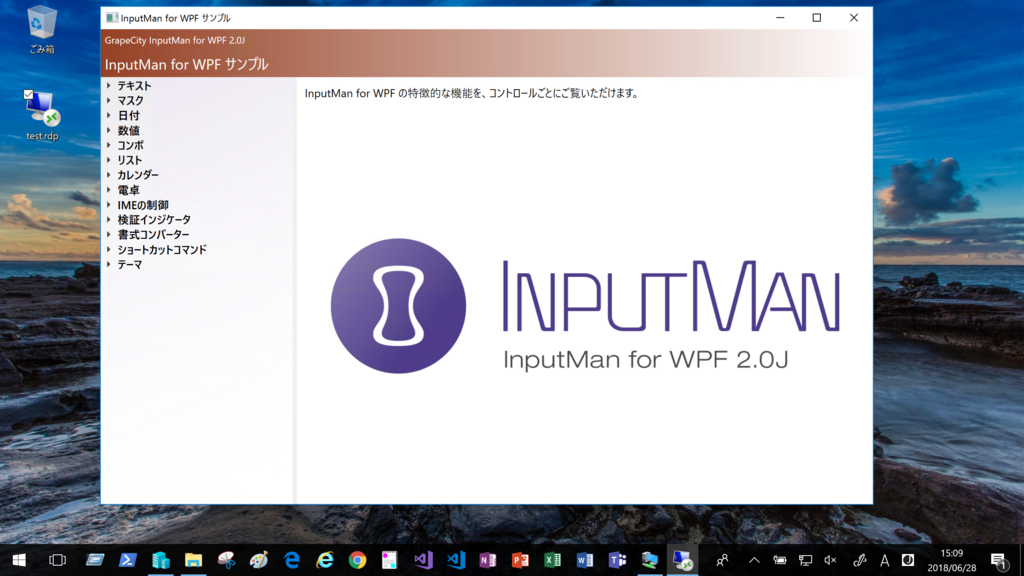
Task: Toggle the checkbox on test.rdp icon
Action: [28, 95]
